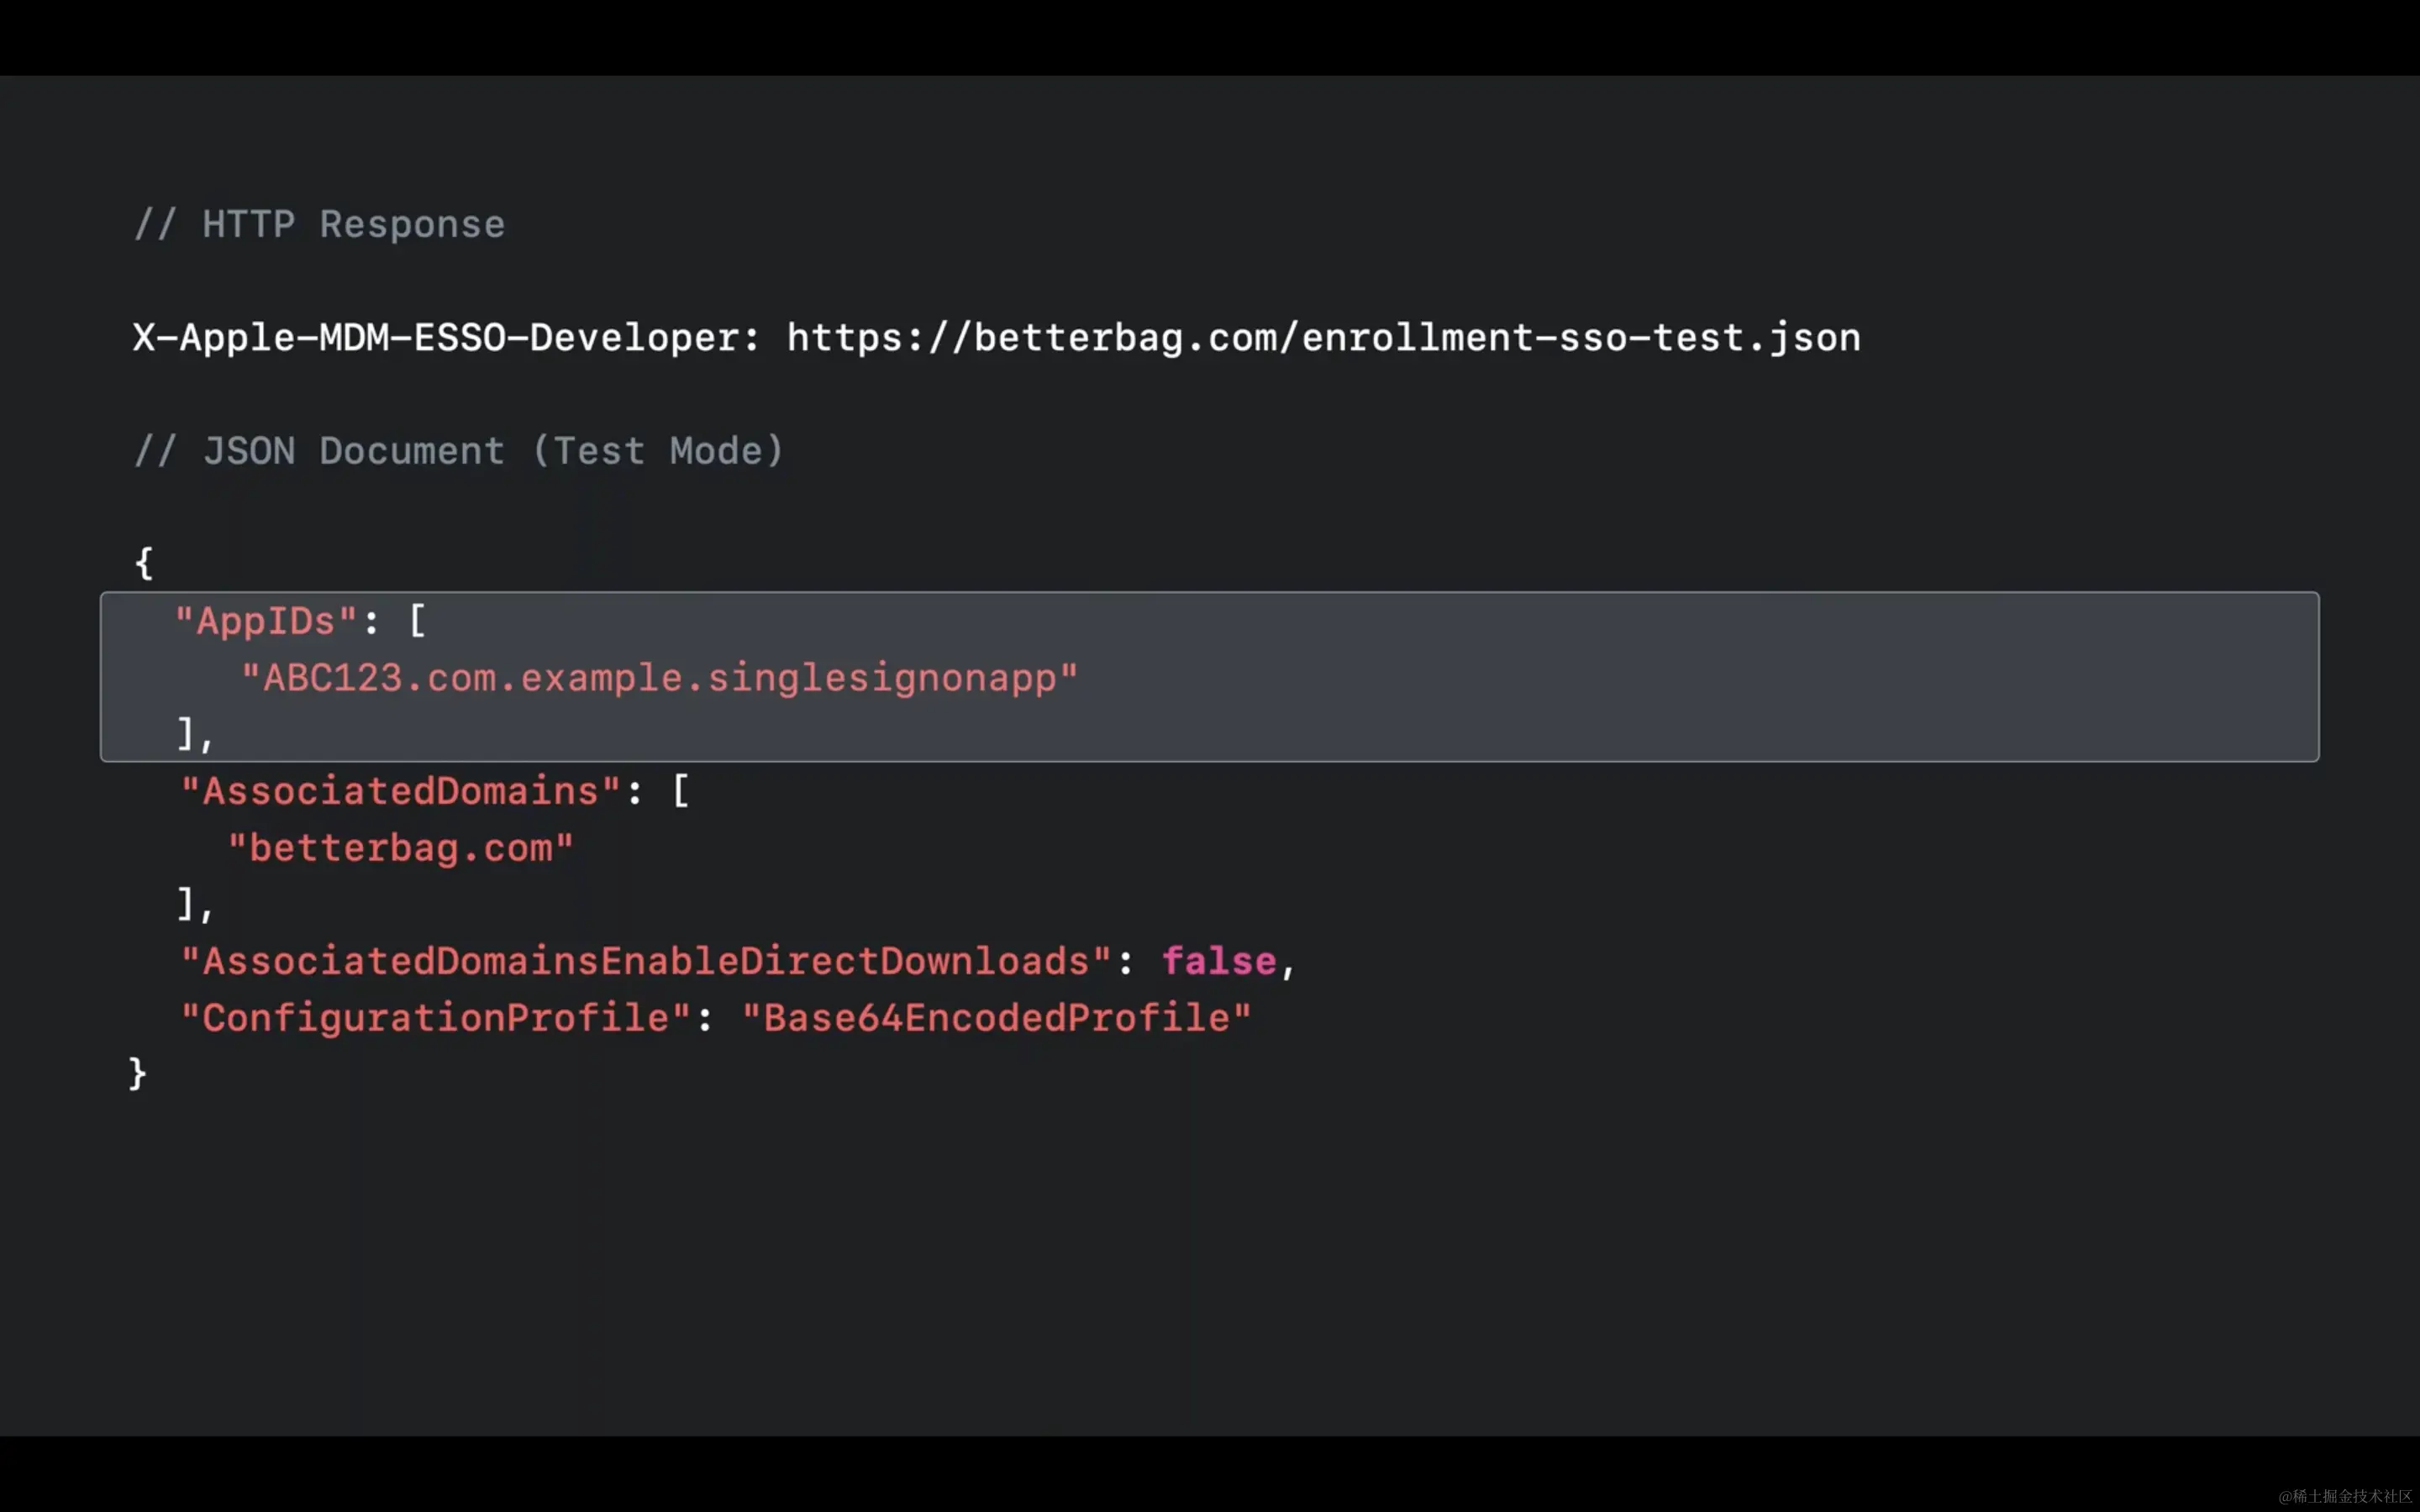This screenshot has width=2420, height=1512.
Task: Click the betterbag.com enrollment-sso-test.json URL
Action: pyautogui.click(x=1322, y=338)
